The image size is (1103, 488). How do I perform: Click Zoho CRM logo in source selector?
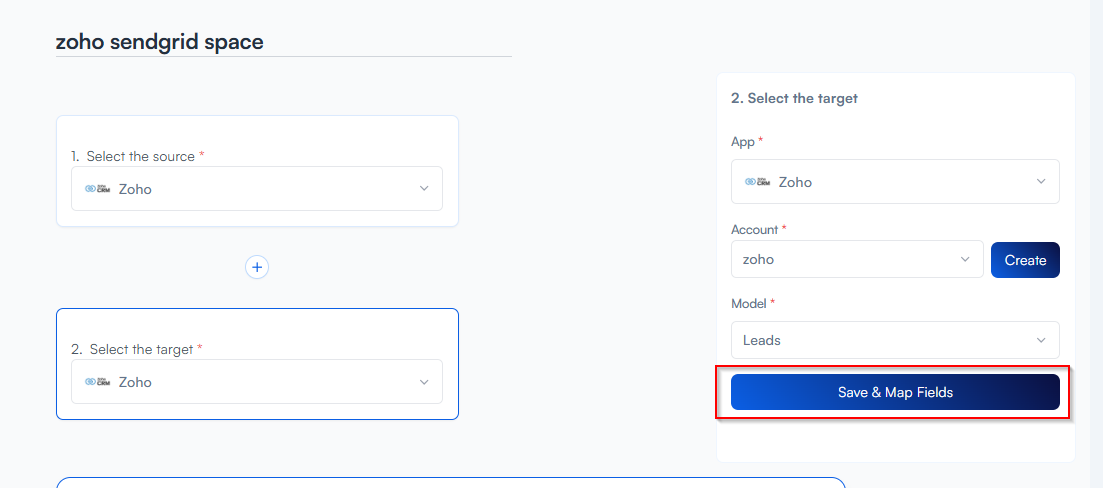click(97, 188)
